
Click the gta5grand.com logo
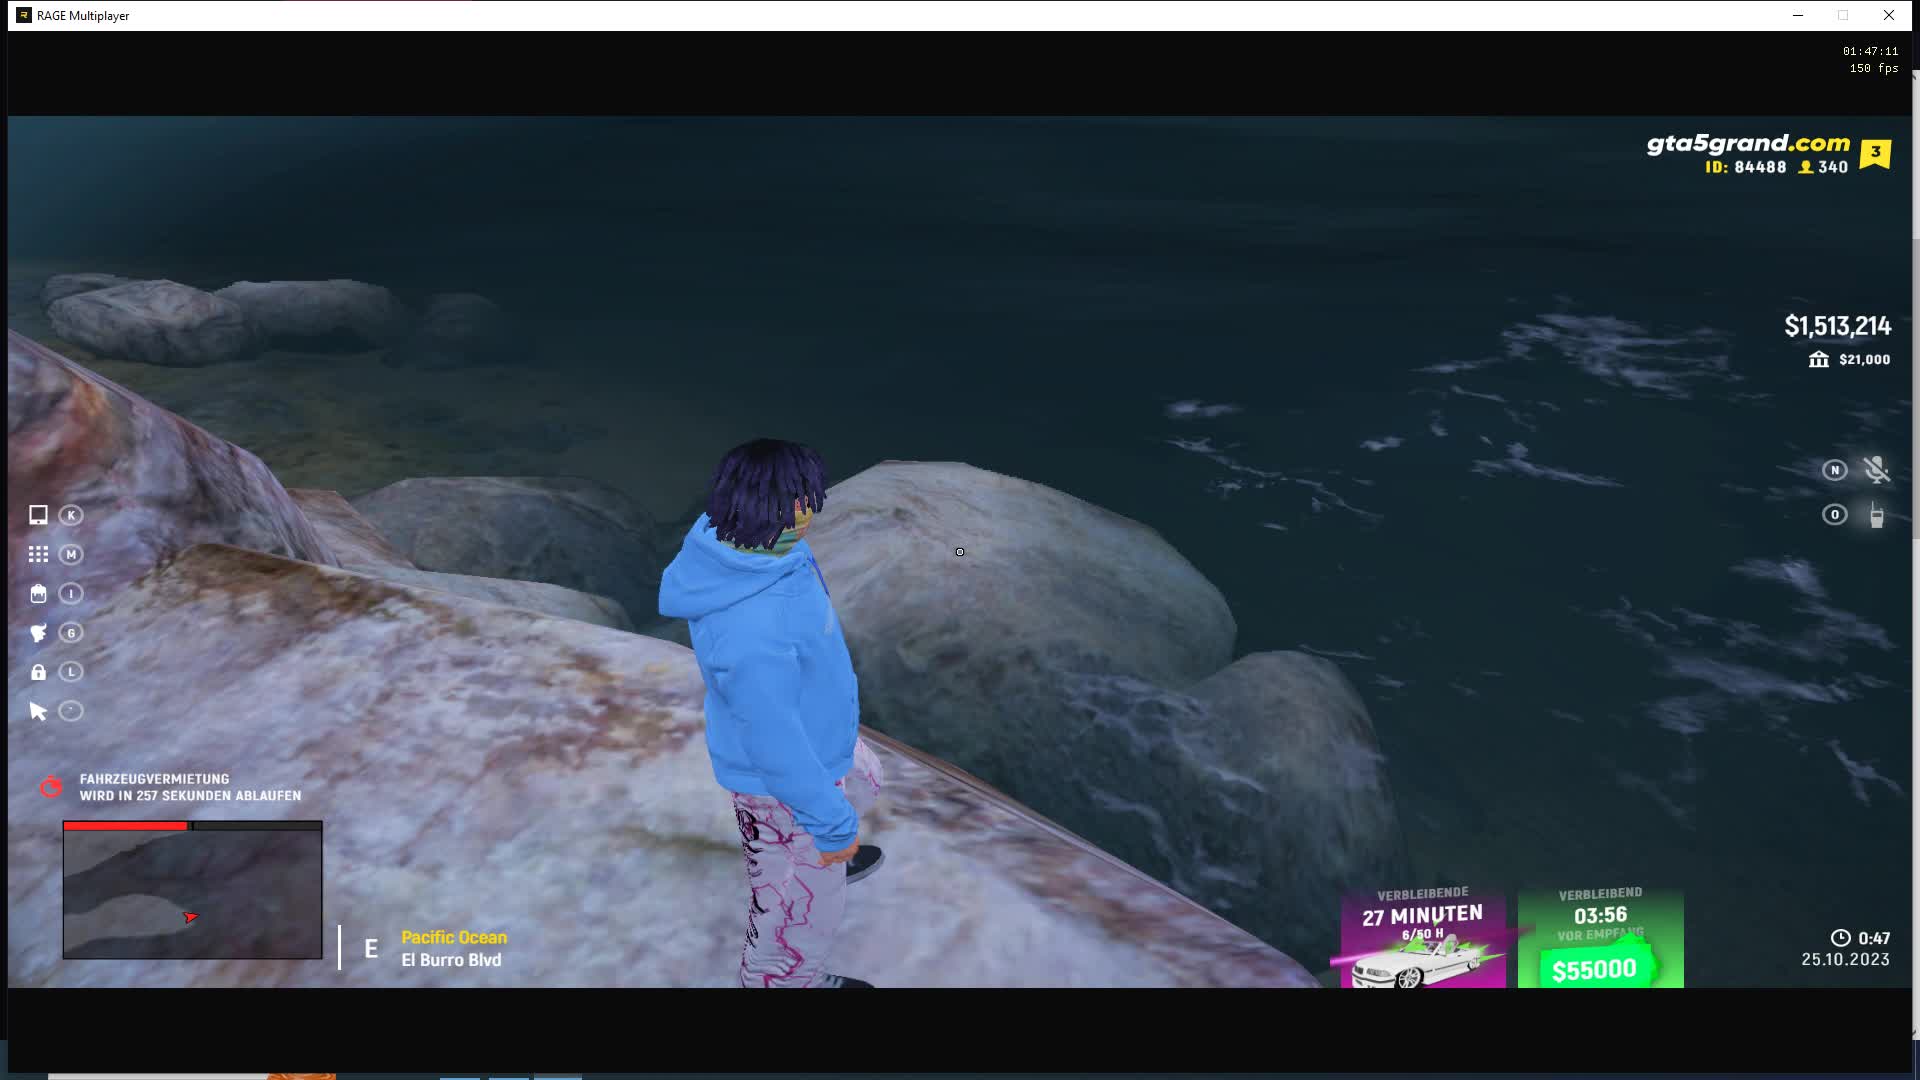pos(1748,144)
